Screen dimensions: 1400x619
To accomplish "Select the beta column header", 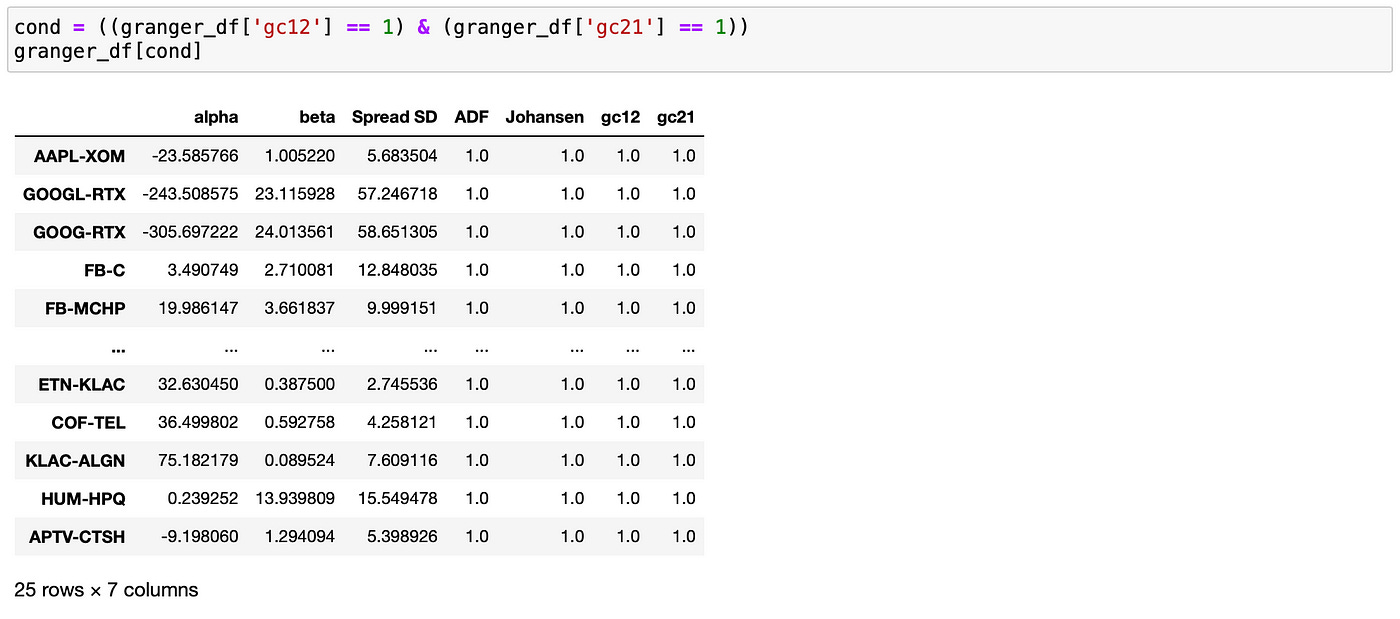I will 317,117.
